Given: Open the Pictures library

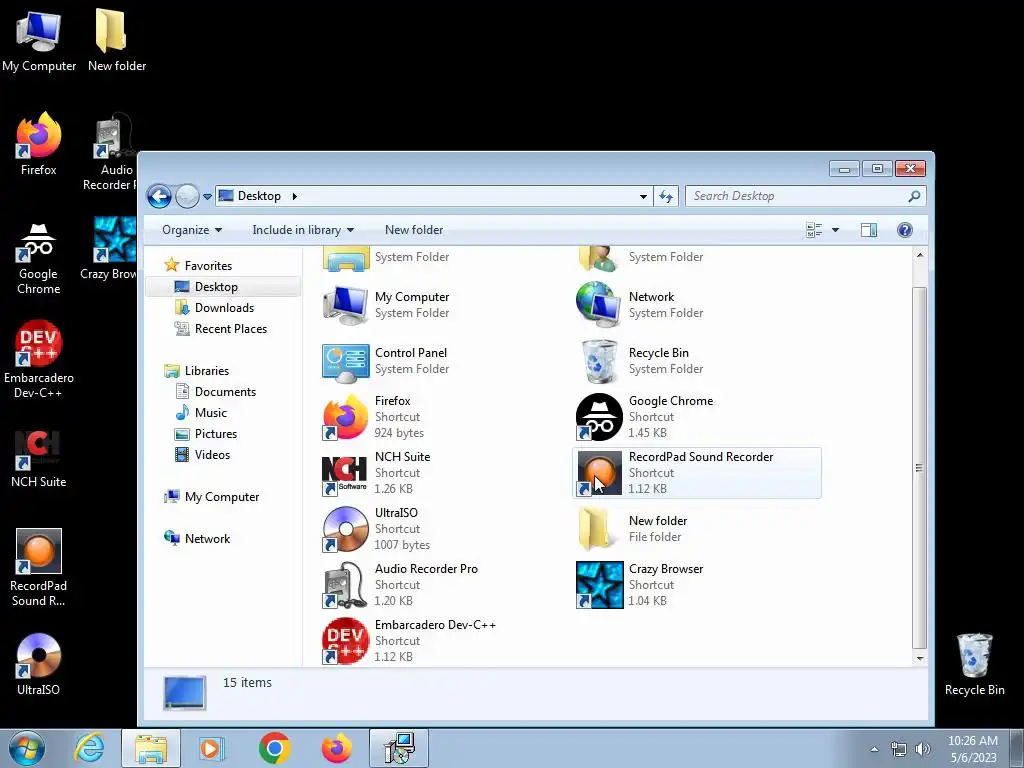Looking at the screenshot, I should 216,434.
